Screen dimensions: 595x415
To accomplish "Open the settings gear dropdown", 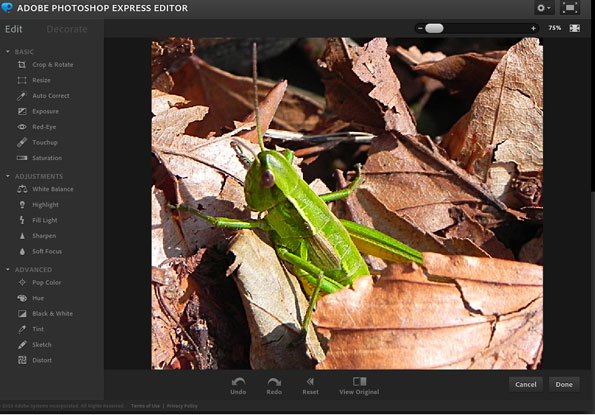I will pyautogui.click(x=544, y=8).
